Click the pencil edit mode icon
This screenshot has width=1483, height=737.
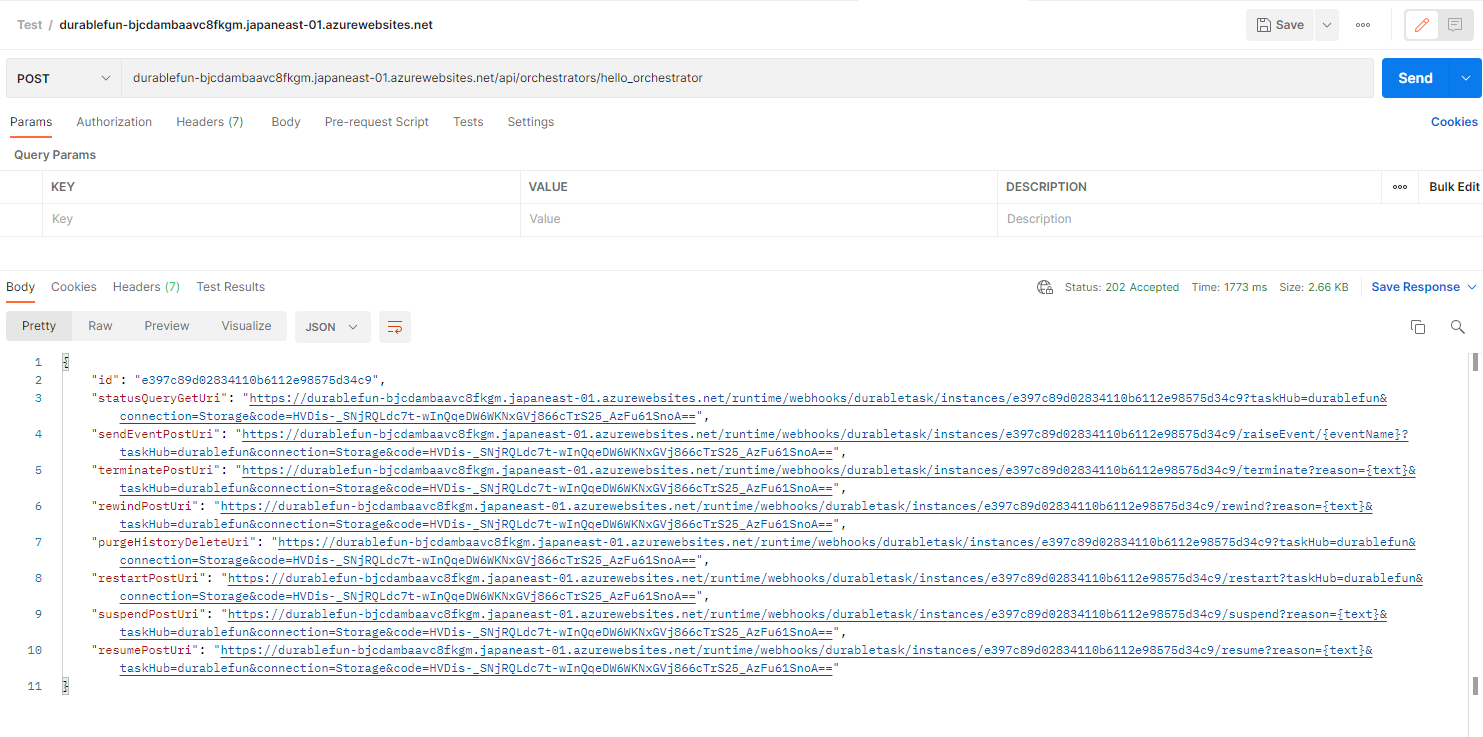[1422, 25]
